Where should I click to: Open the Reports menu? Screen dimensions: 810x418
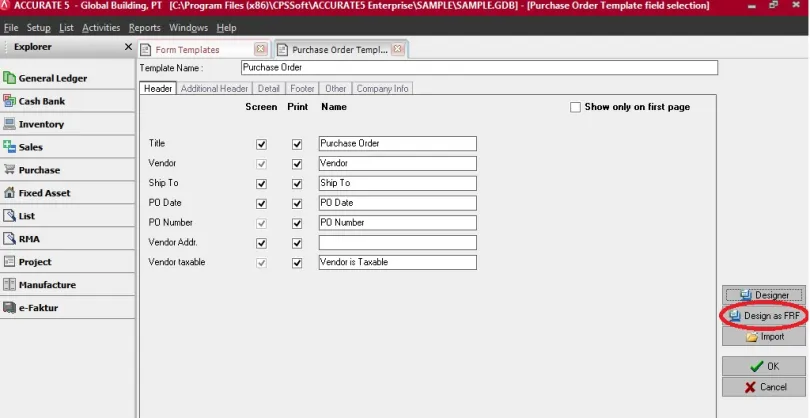tap(144, 28)
